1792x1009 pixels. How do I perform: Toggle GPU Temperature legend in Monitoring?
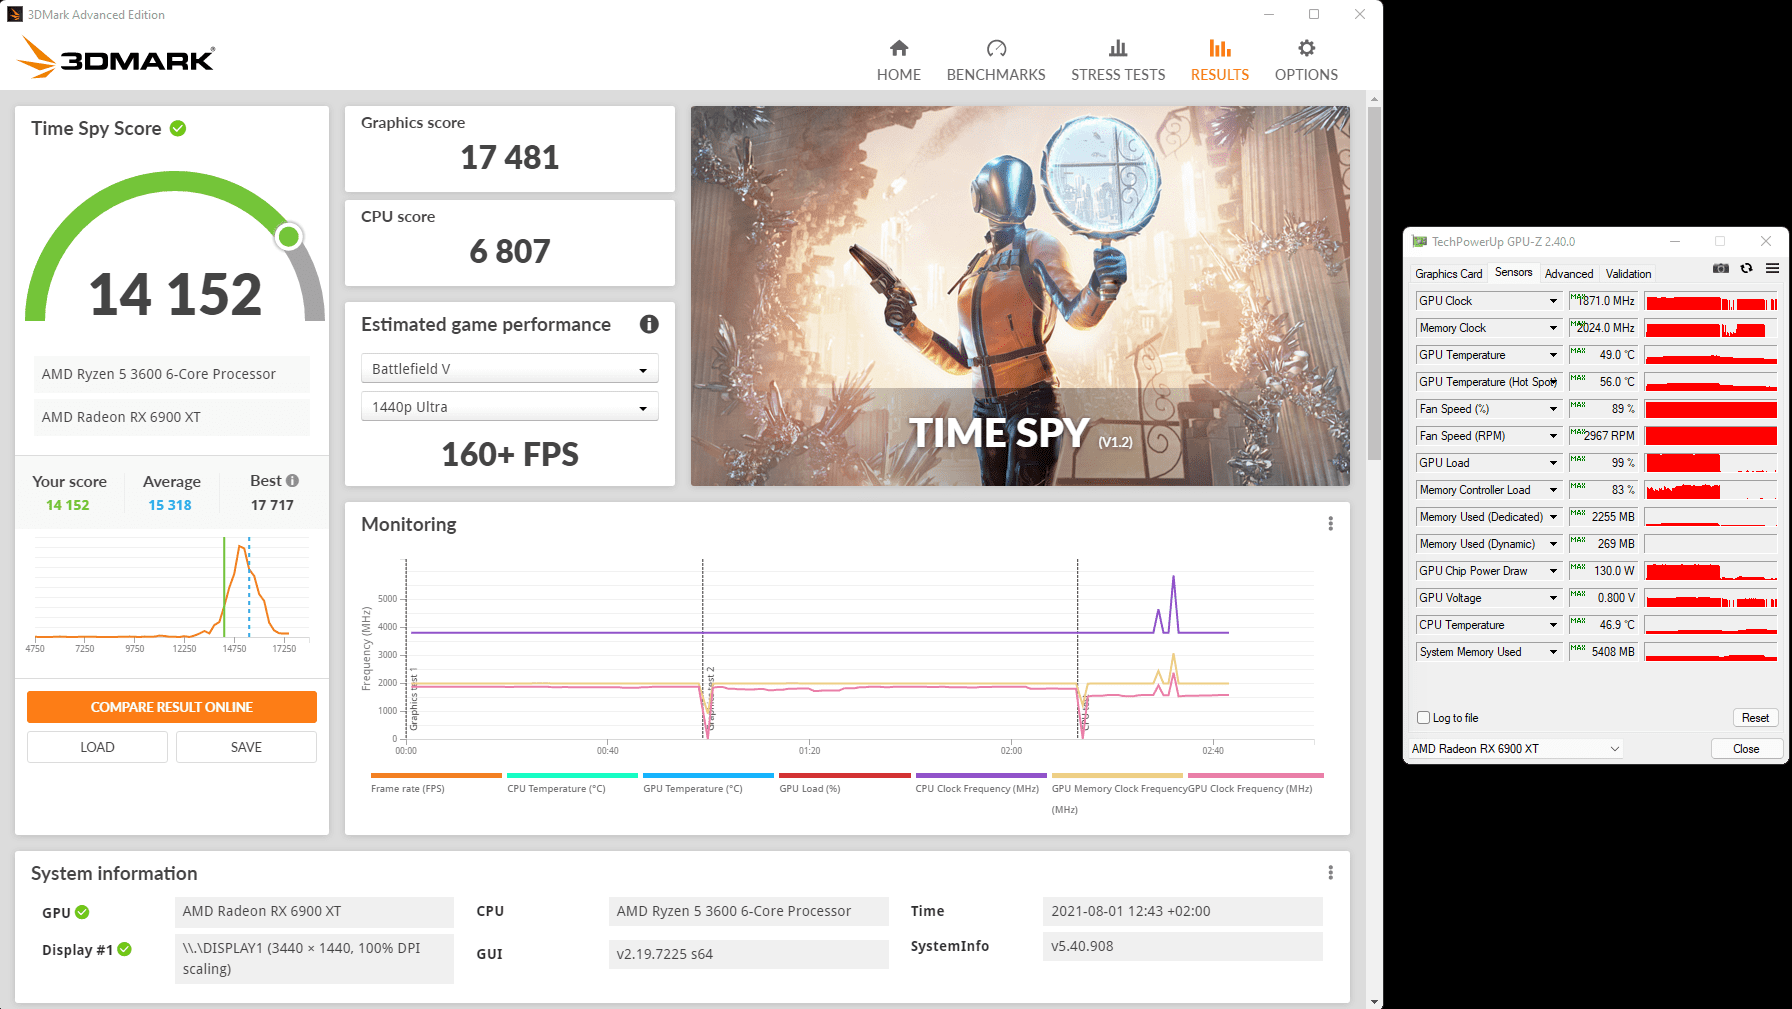[x=708, y=783]
